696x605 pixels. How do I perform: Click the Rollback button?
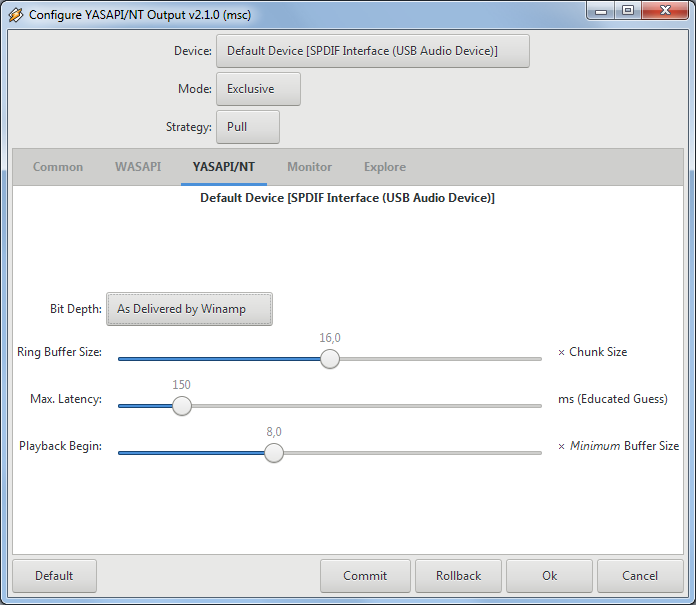458,576
